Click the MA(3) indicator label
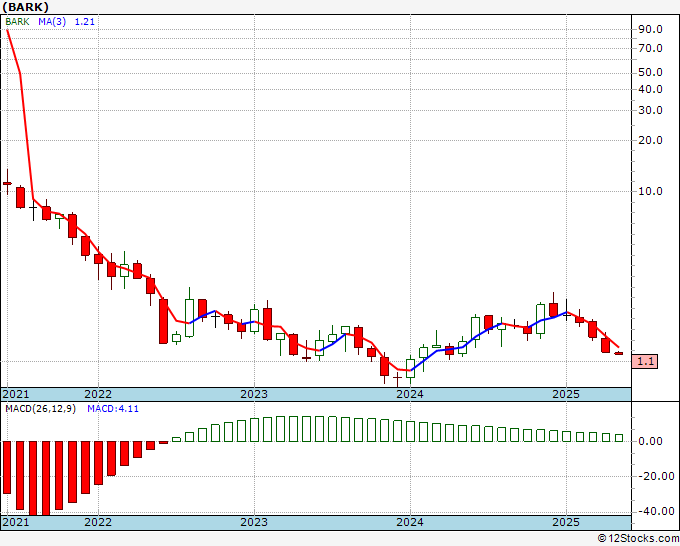Image resolution: width=680 pixels, height=546 pixels. [52, 22]
